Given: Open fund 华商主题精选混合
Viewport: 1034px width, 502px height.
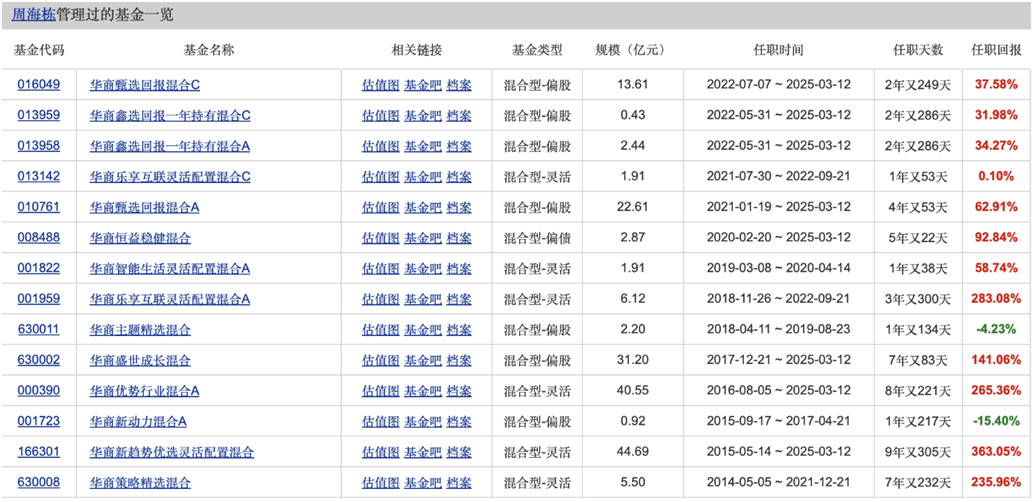Looking at the screenshot, I should [x=140, y=330].
